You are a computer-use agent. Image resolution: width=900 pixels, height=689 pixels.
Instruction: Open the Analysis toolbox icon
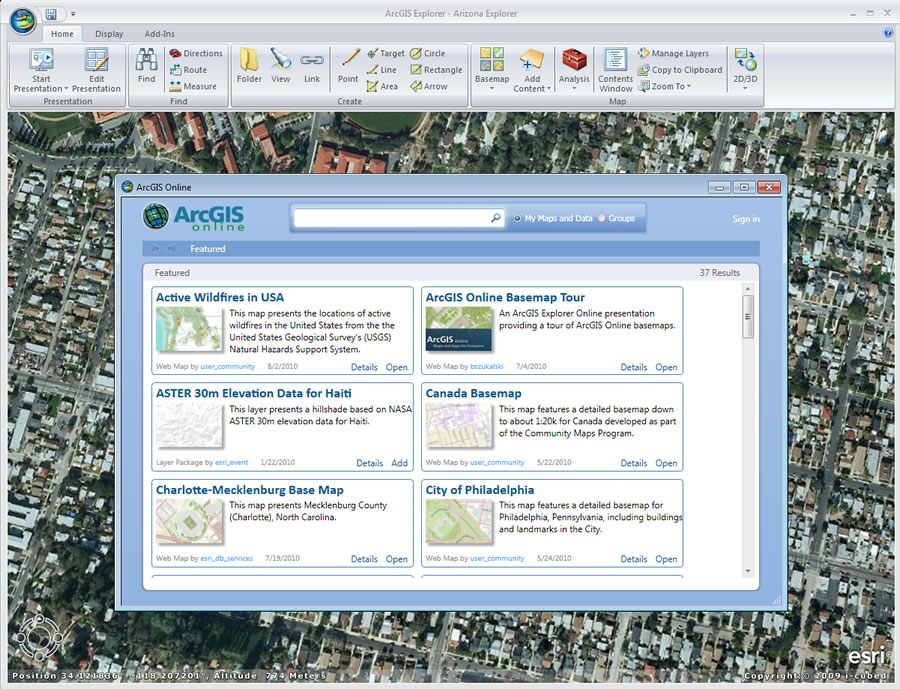click(574, 59)
